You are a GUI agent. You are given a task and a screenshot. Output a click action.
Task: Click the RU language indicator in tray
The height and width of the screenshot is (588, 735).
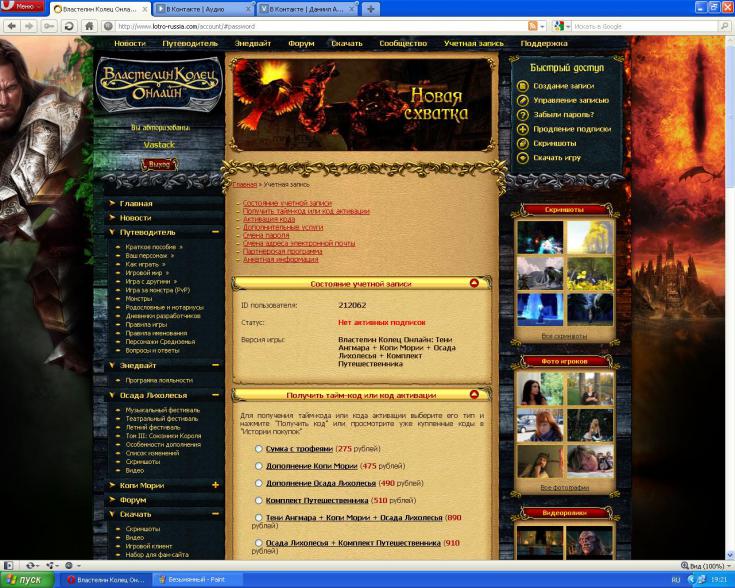pos(675,580)
